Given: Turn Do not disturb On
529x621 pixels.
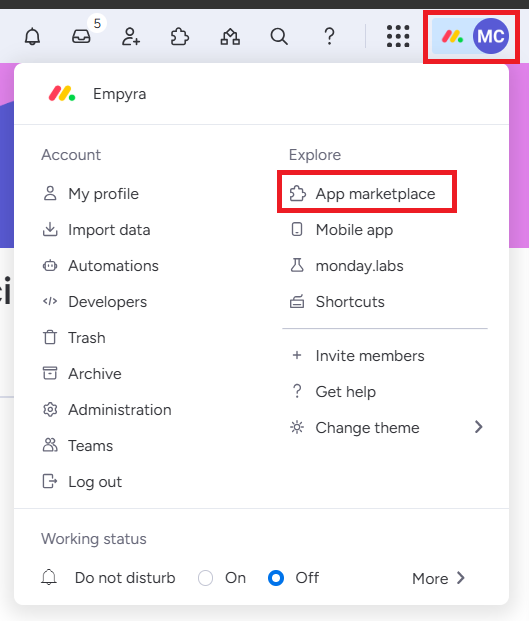Looking at the screenshot, I should pos(205,578).
